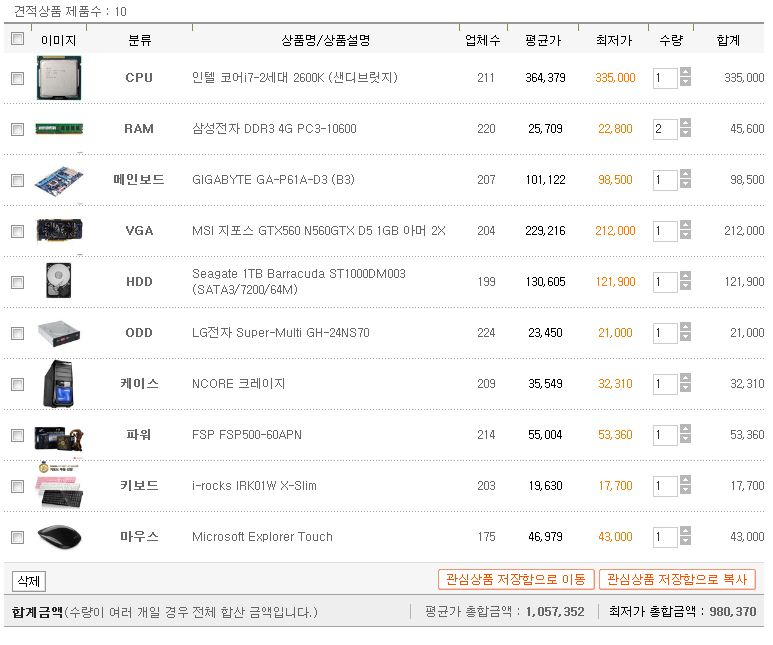Click 관심상품 저장함으로 복사 button
The height and width of the screenshot is (645, 773).
[x=677, y=579]
